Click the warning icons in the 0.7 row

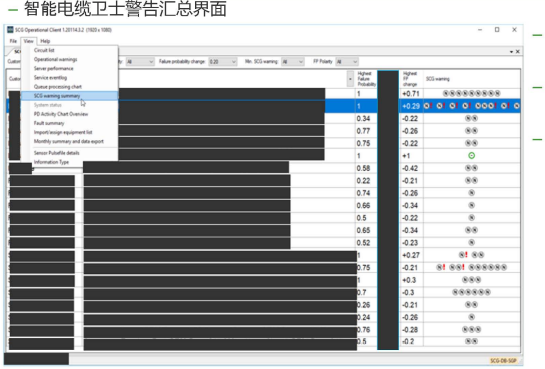[472, 292]
